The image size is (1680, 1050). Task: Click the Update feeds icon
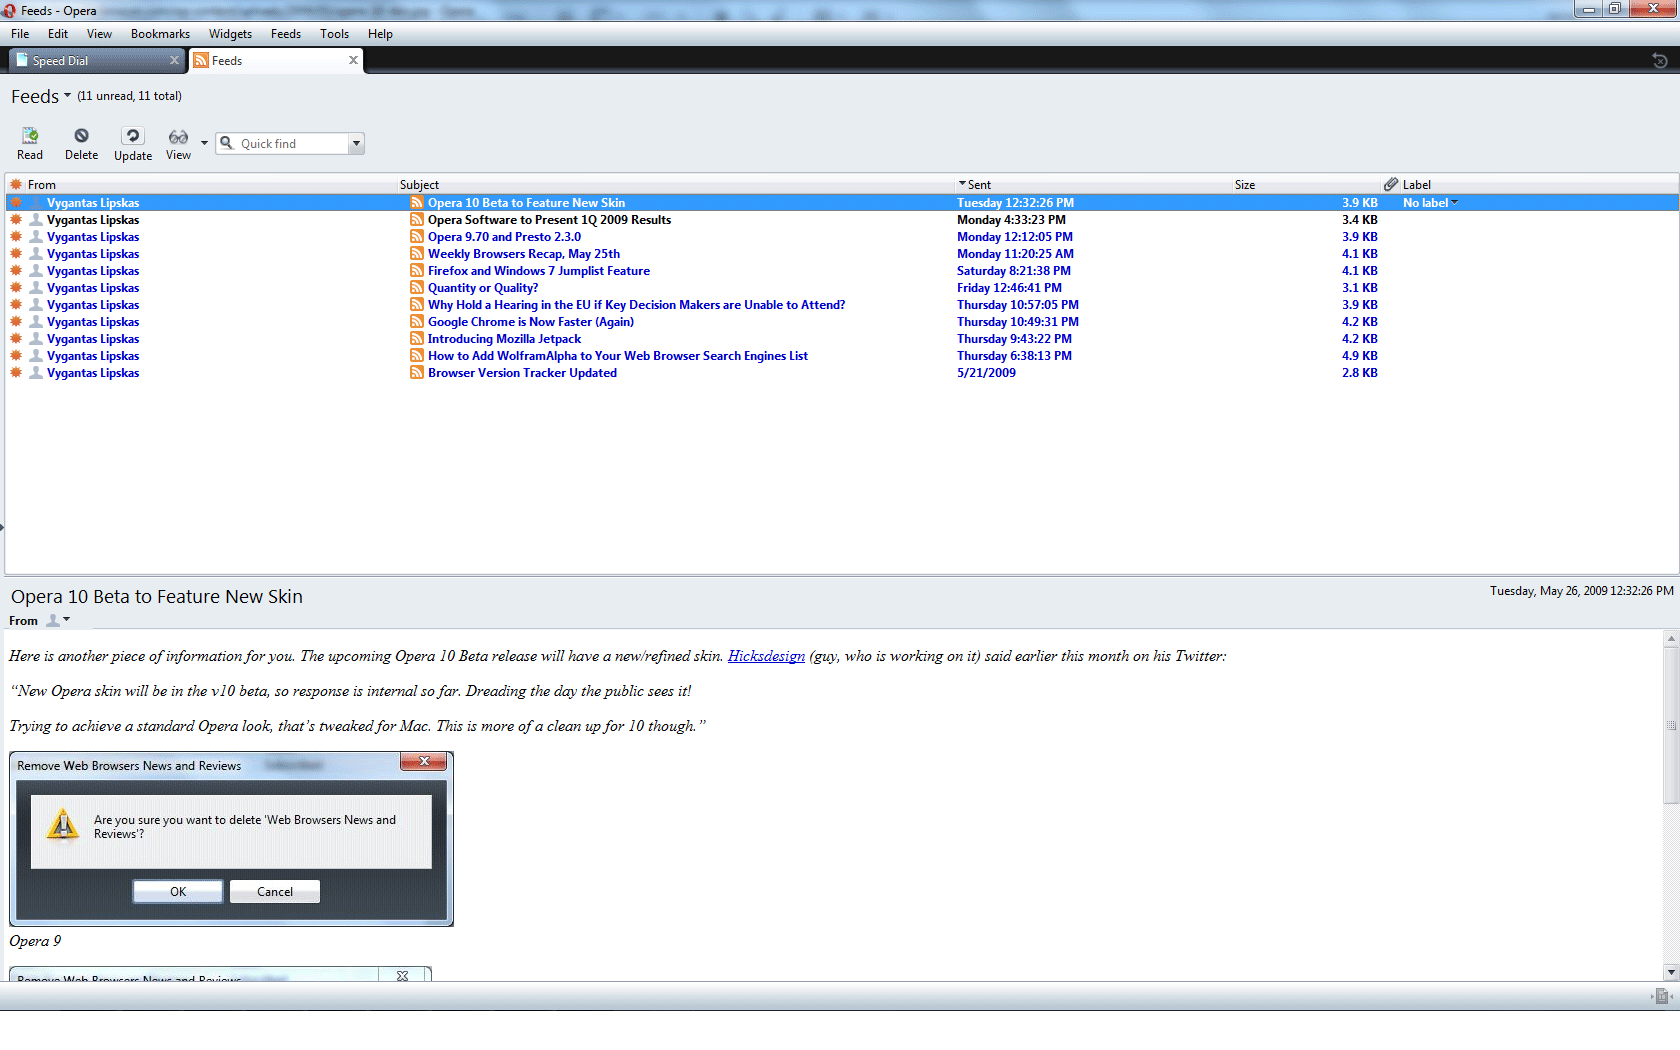pyautogui.click(x=132, y=136)
